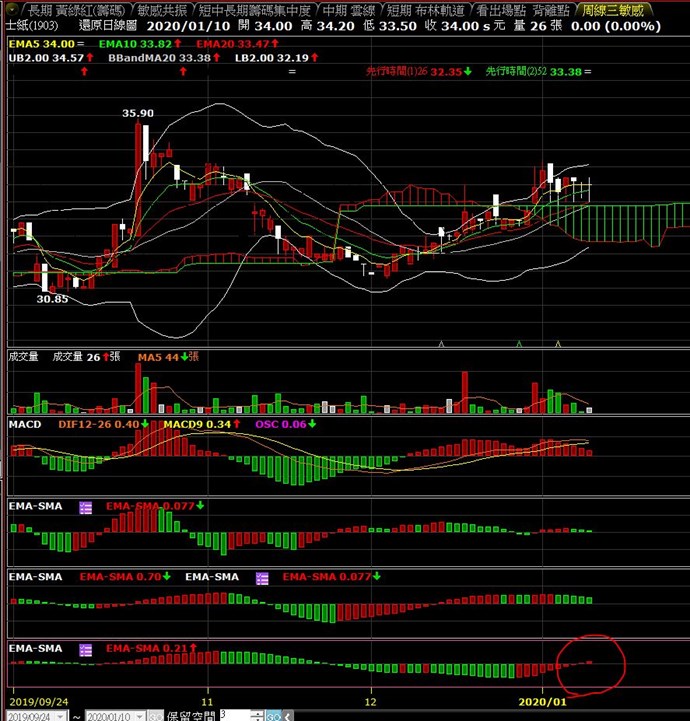Click the MACD9 0.34 label
This screenshot has height=721, width=690.
[197, 424]
